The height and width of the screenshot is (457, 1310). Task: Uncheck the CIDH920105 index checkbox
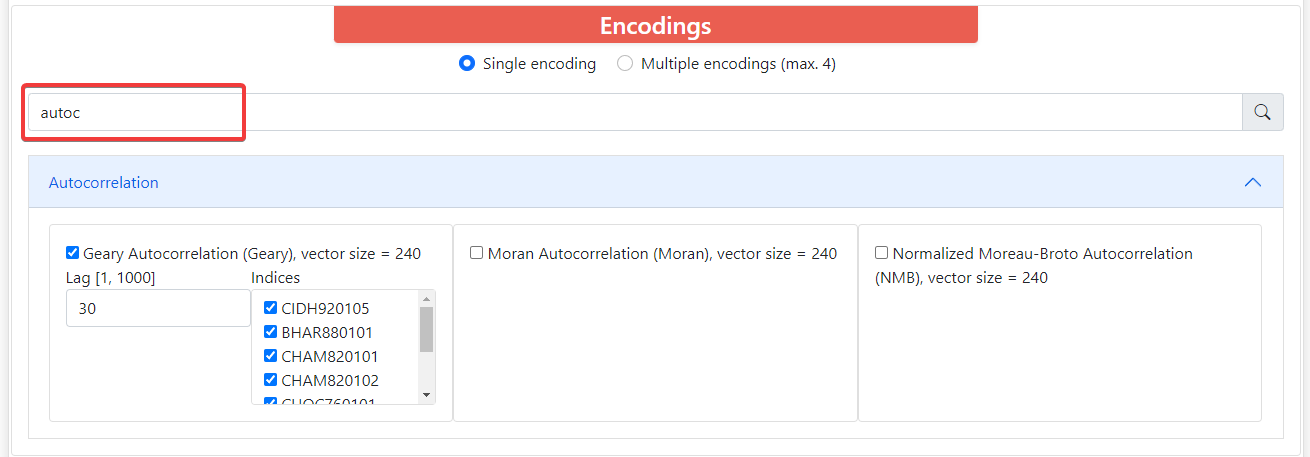click(270, 308)
